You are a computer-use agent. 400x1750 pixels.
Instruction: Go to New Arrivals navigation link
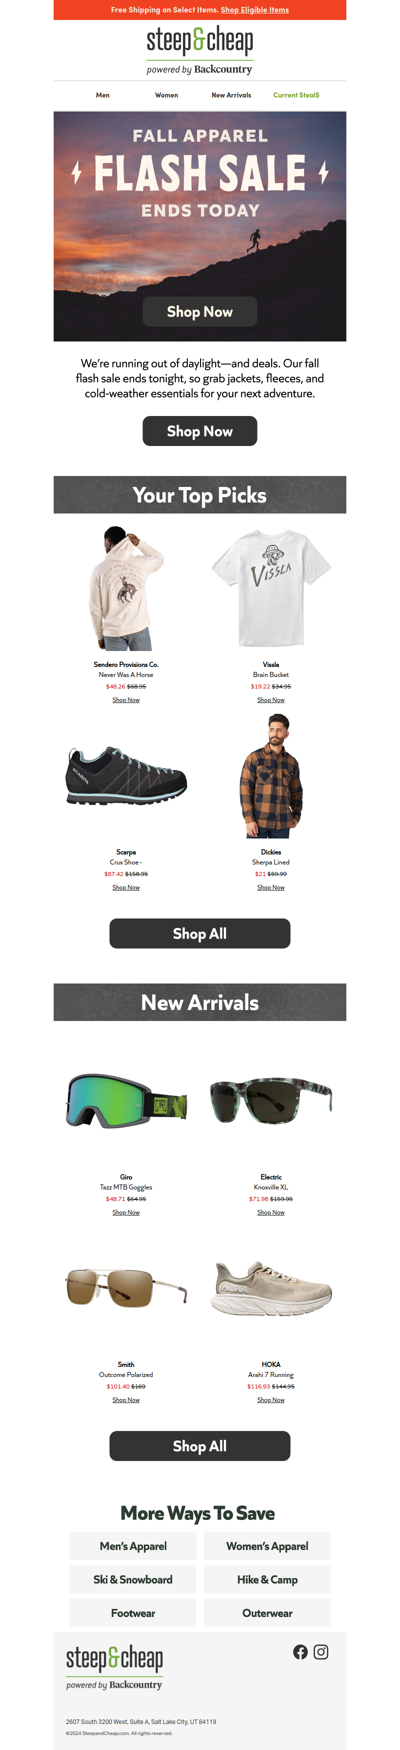click(231, 95)
